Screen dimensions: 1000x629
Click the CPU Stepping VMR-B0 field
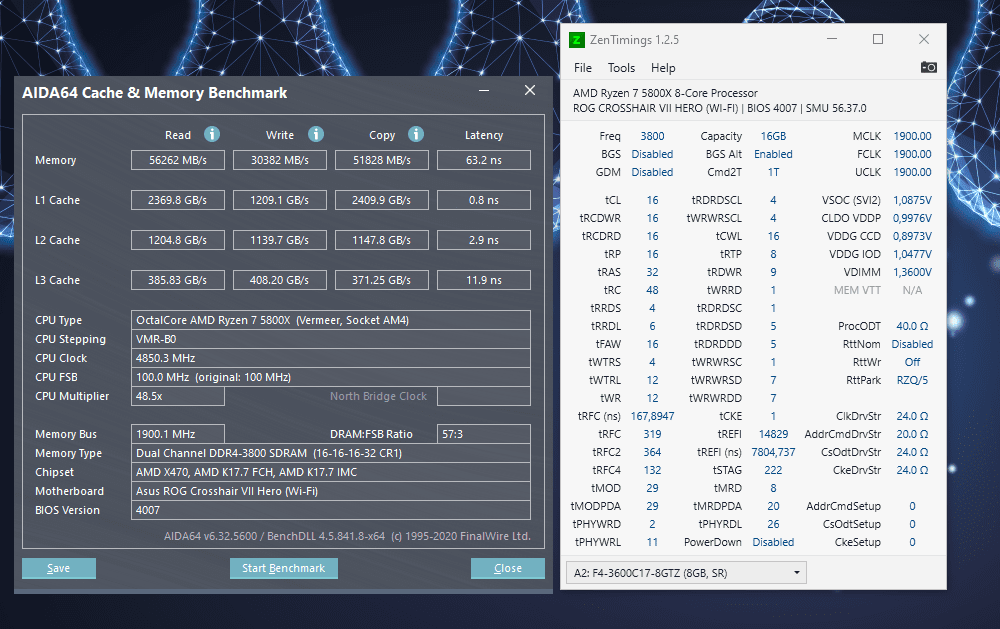(331, 339)
